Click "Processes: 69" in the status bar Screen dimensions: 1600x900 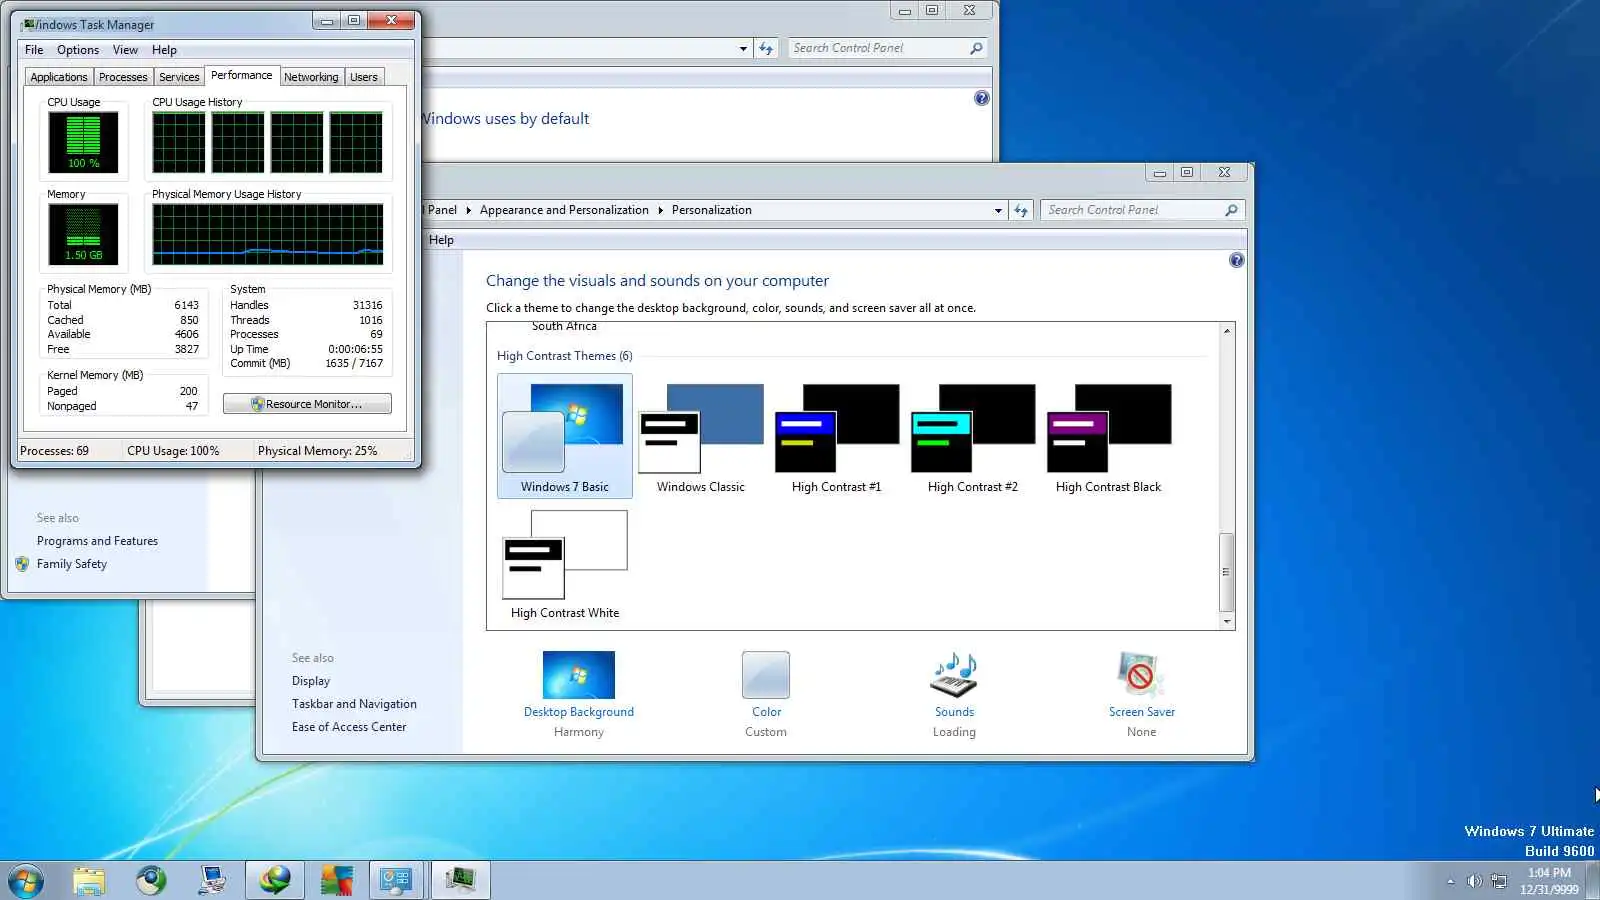[54, 451]
